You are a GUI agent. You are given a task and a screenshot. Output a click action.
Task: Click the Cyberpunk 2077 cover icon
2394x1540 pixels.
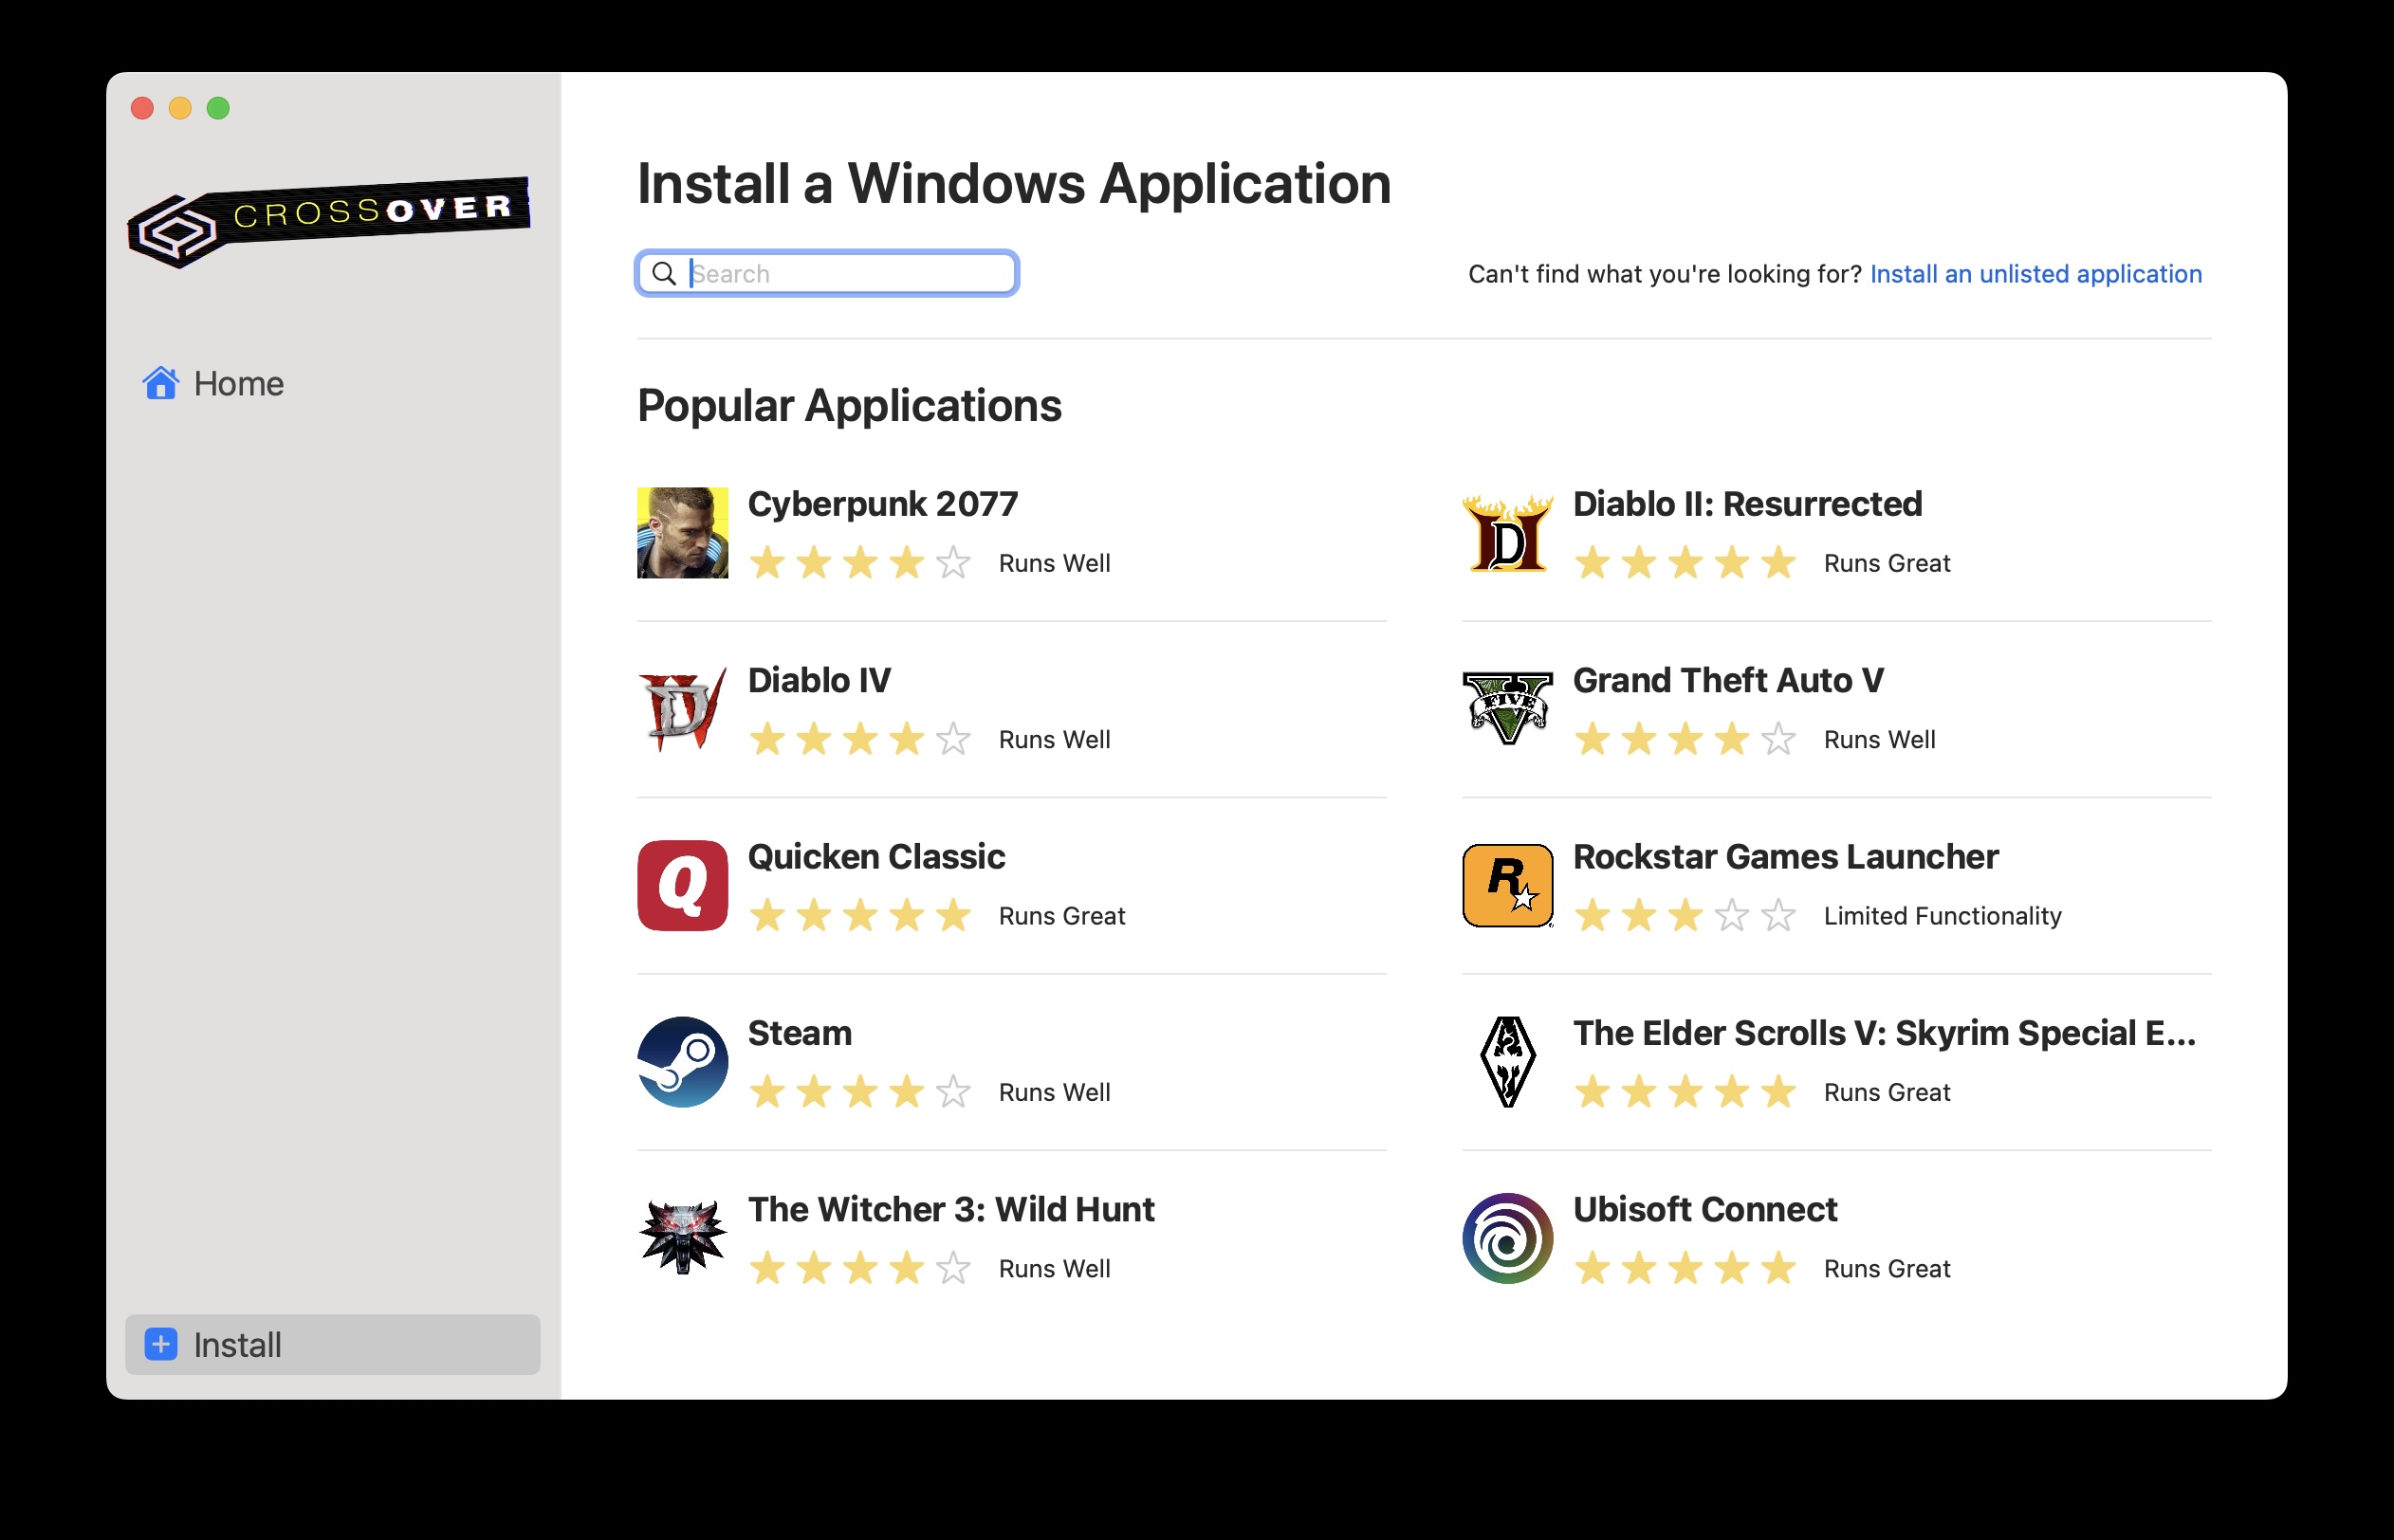682,533
